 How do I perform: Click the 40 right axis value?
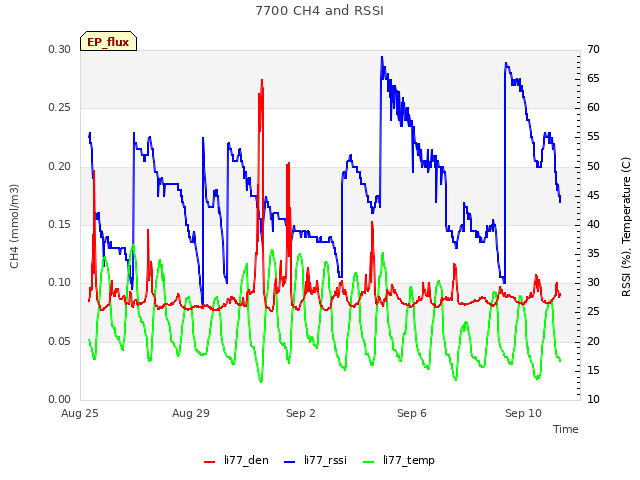[593, 224]
